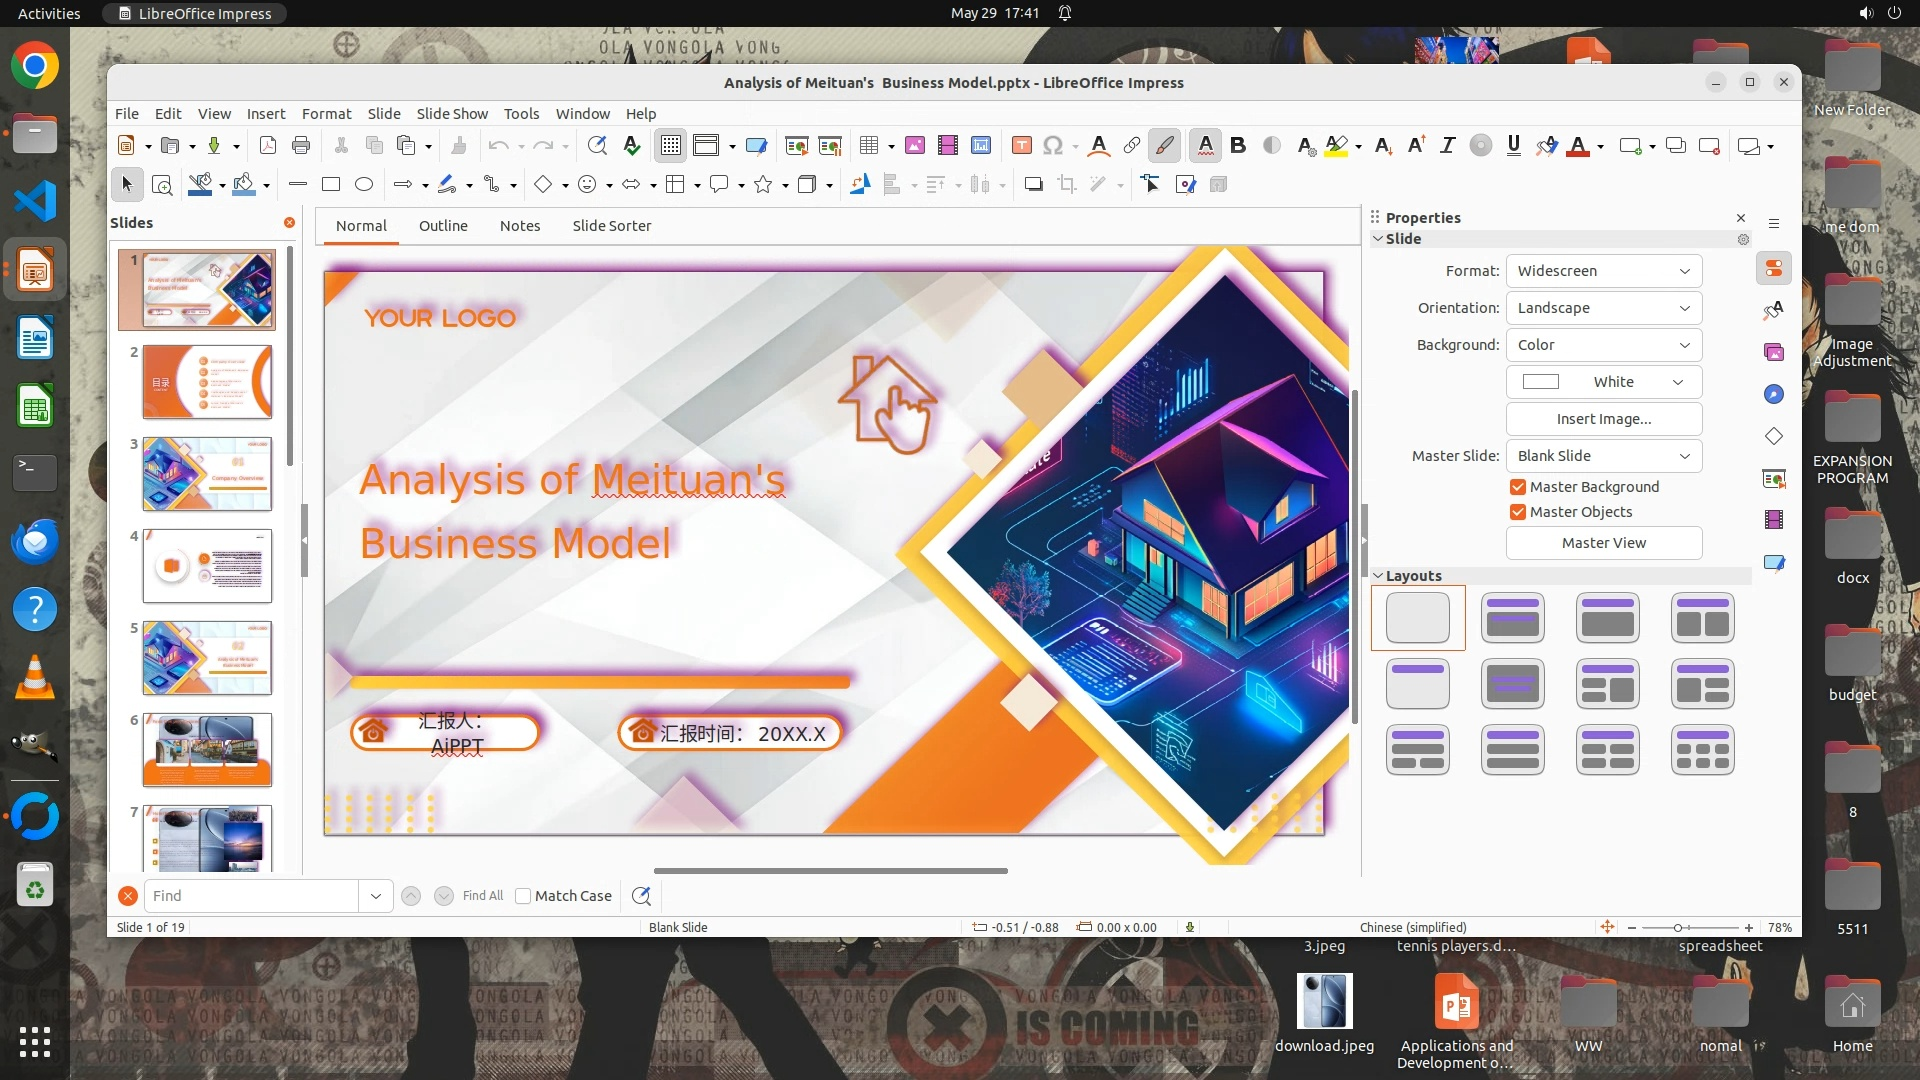The image size is (1920, 1080).
Task: Click the Insert Image... button
Action: coord(1603,419)
